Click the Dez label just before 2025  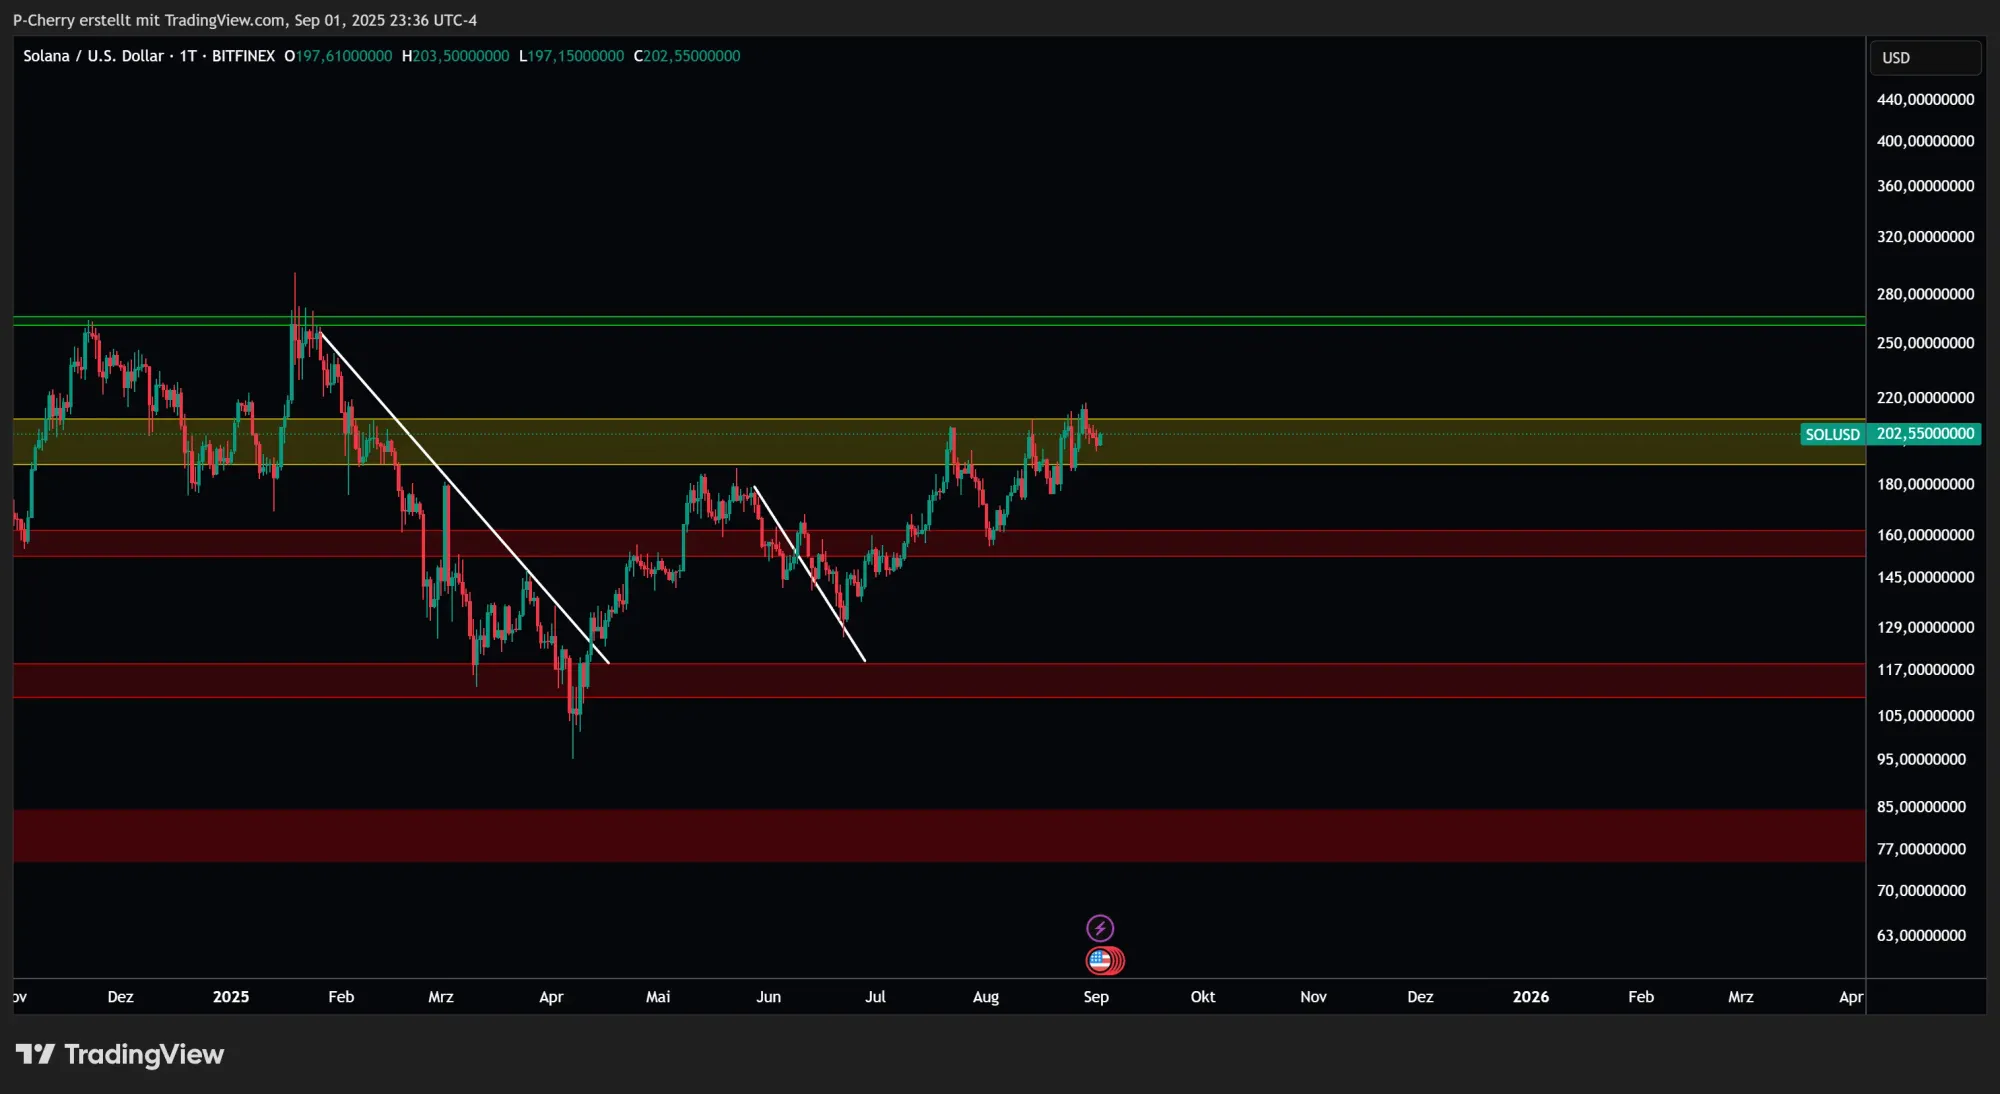point(120,997)
